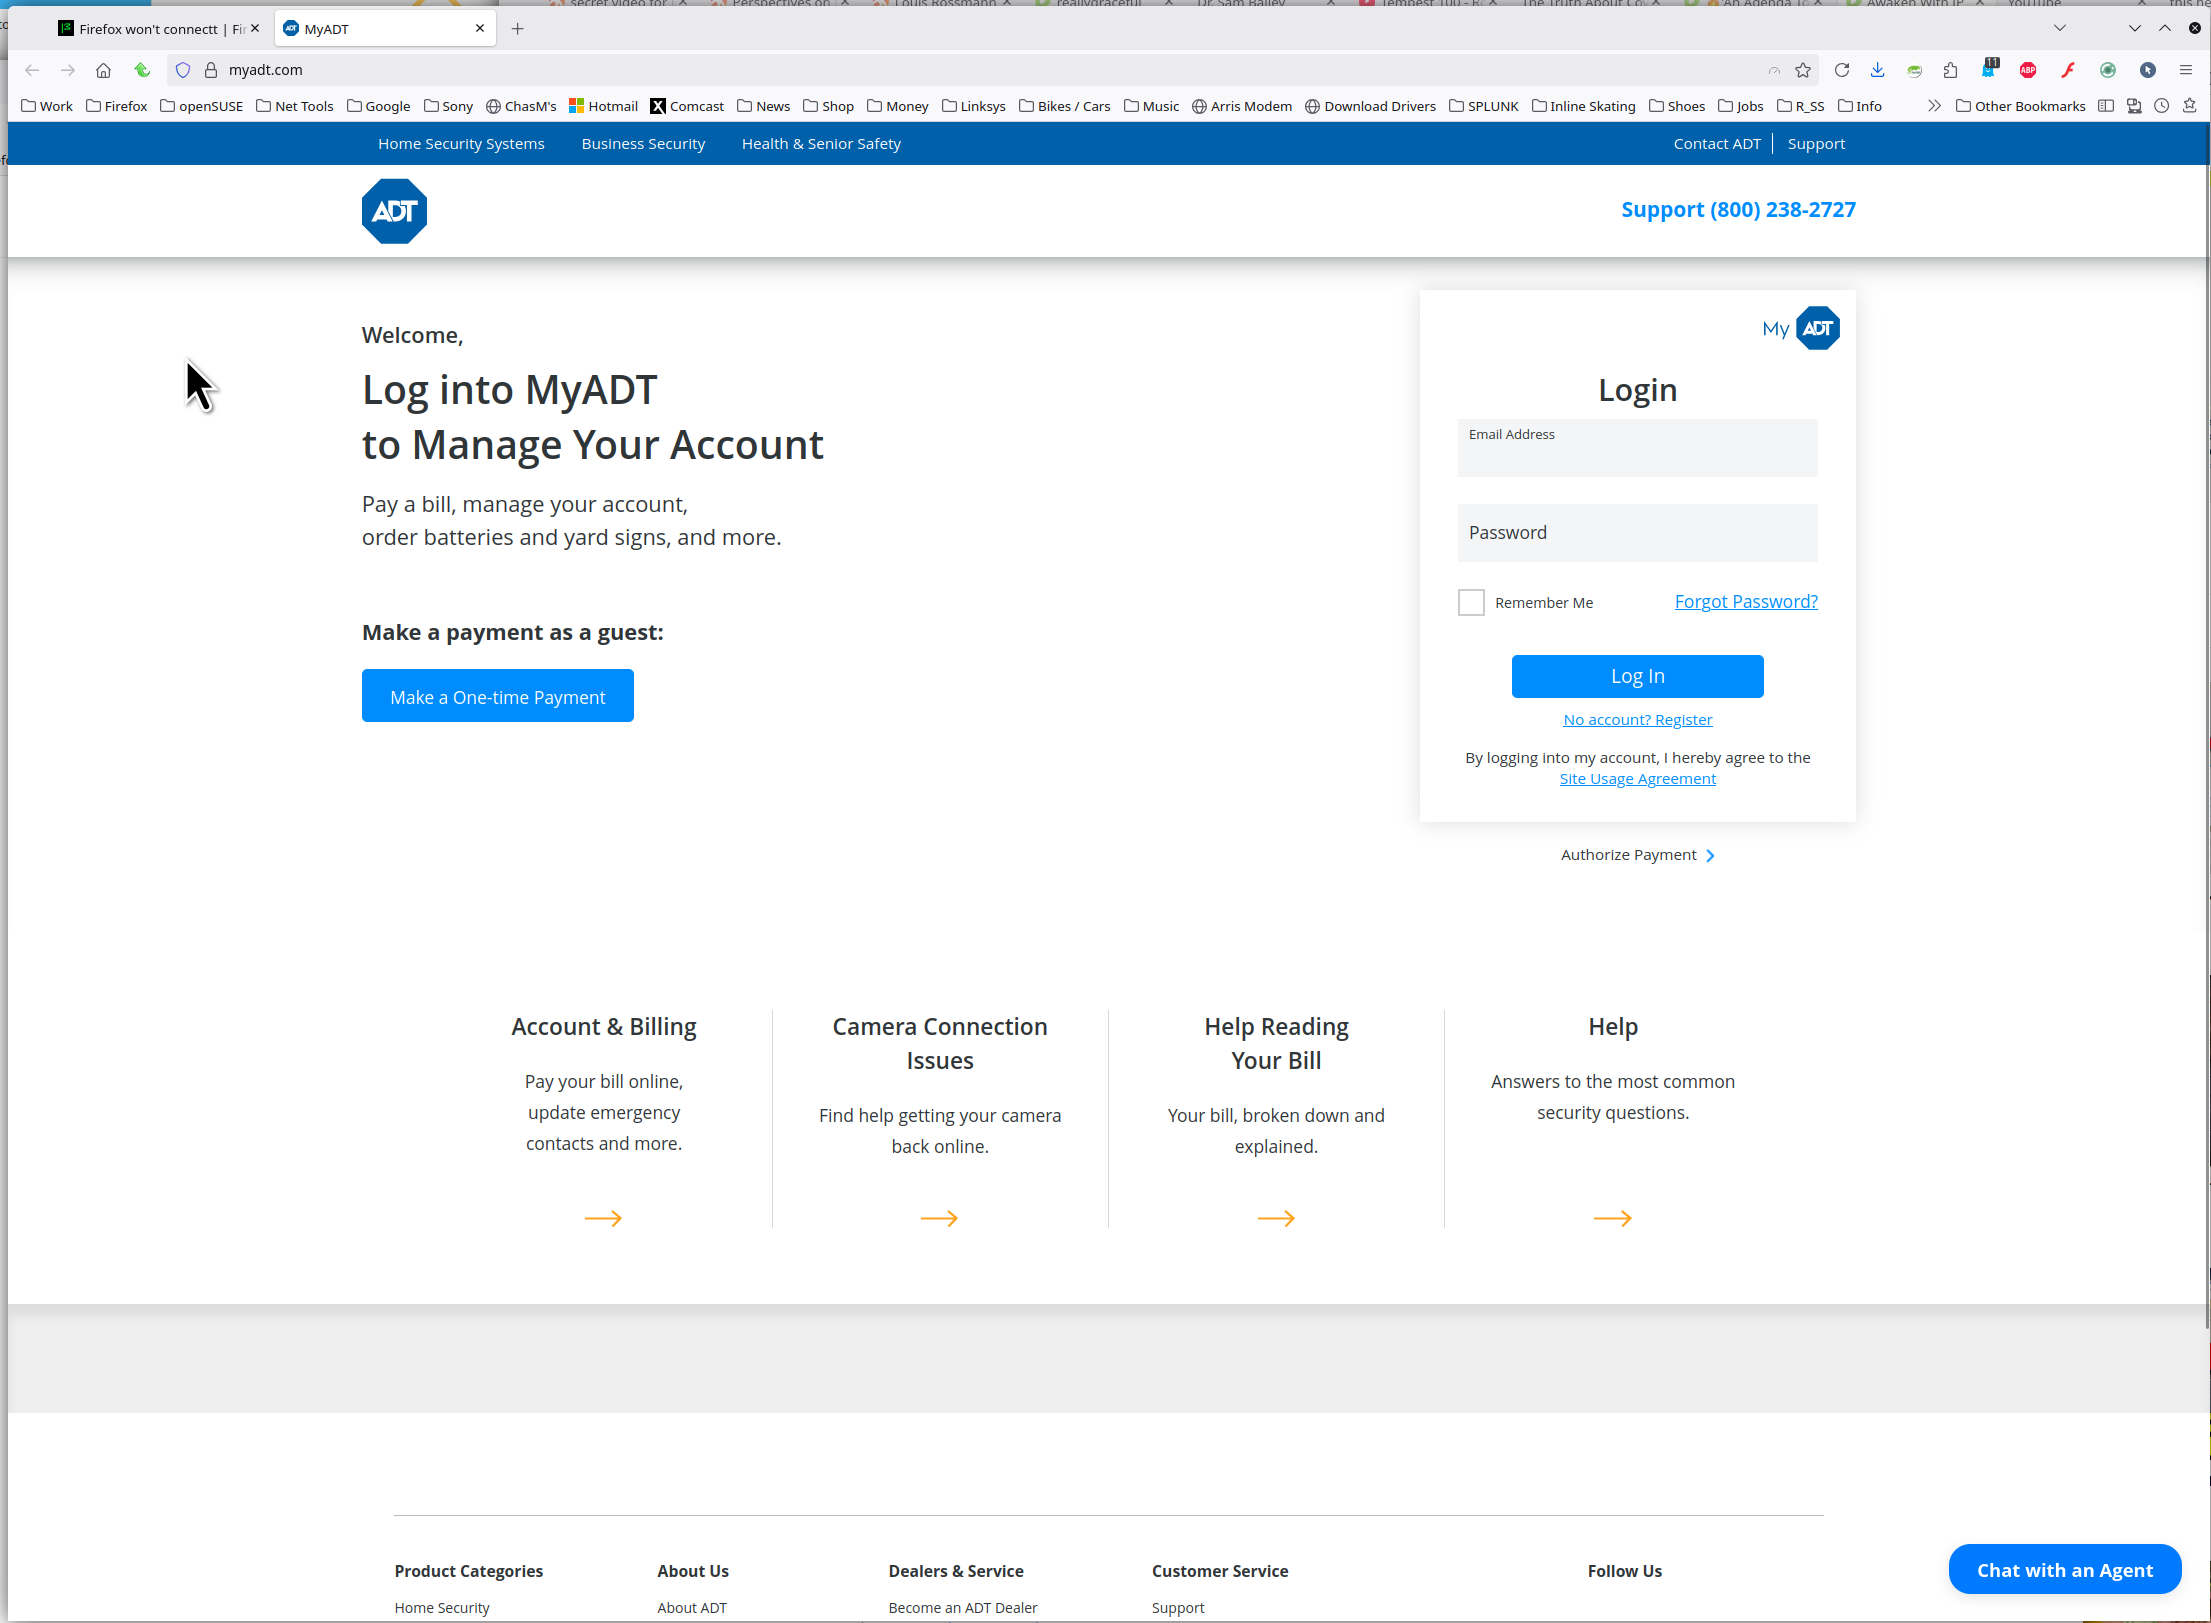
Task: Check the Remember Me checkbox
Action: [1471, 602]
